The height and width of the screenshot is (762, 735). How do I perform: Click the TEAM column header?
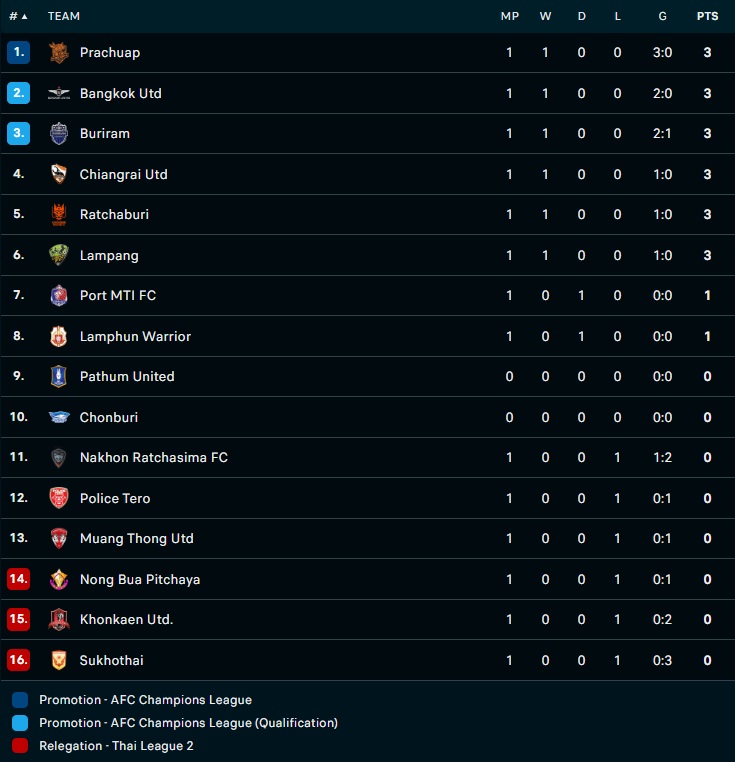[x=64, y=16]
